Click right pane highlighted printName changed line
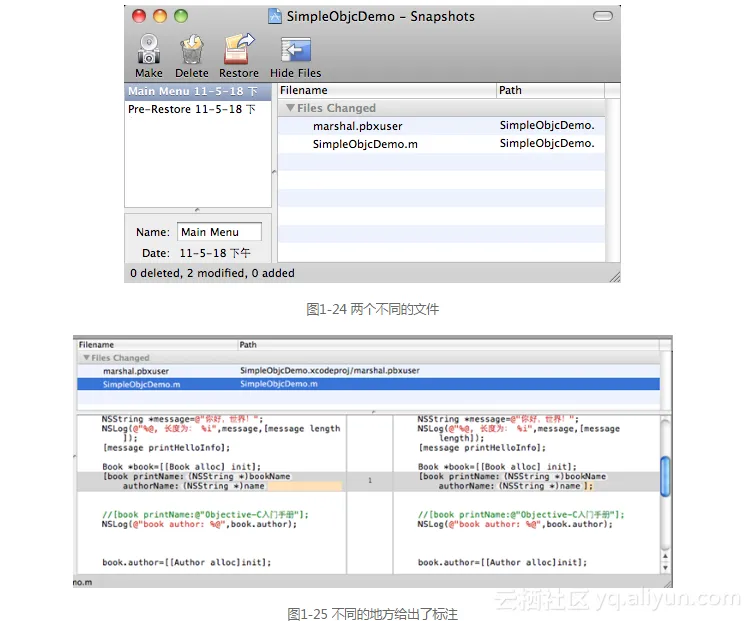The image size is (752, 621). tap(526, 481)
